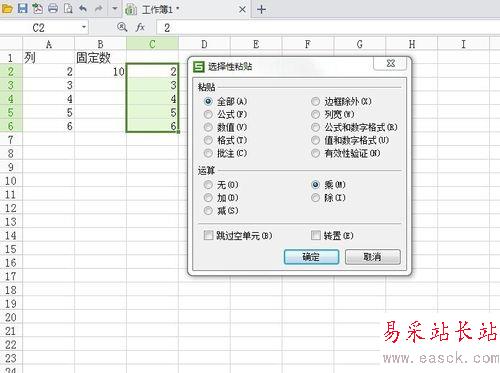500x373 pixels.
Task: Click into the formula bar showing 2
Action: tap(328, 28)
